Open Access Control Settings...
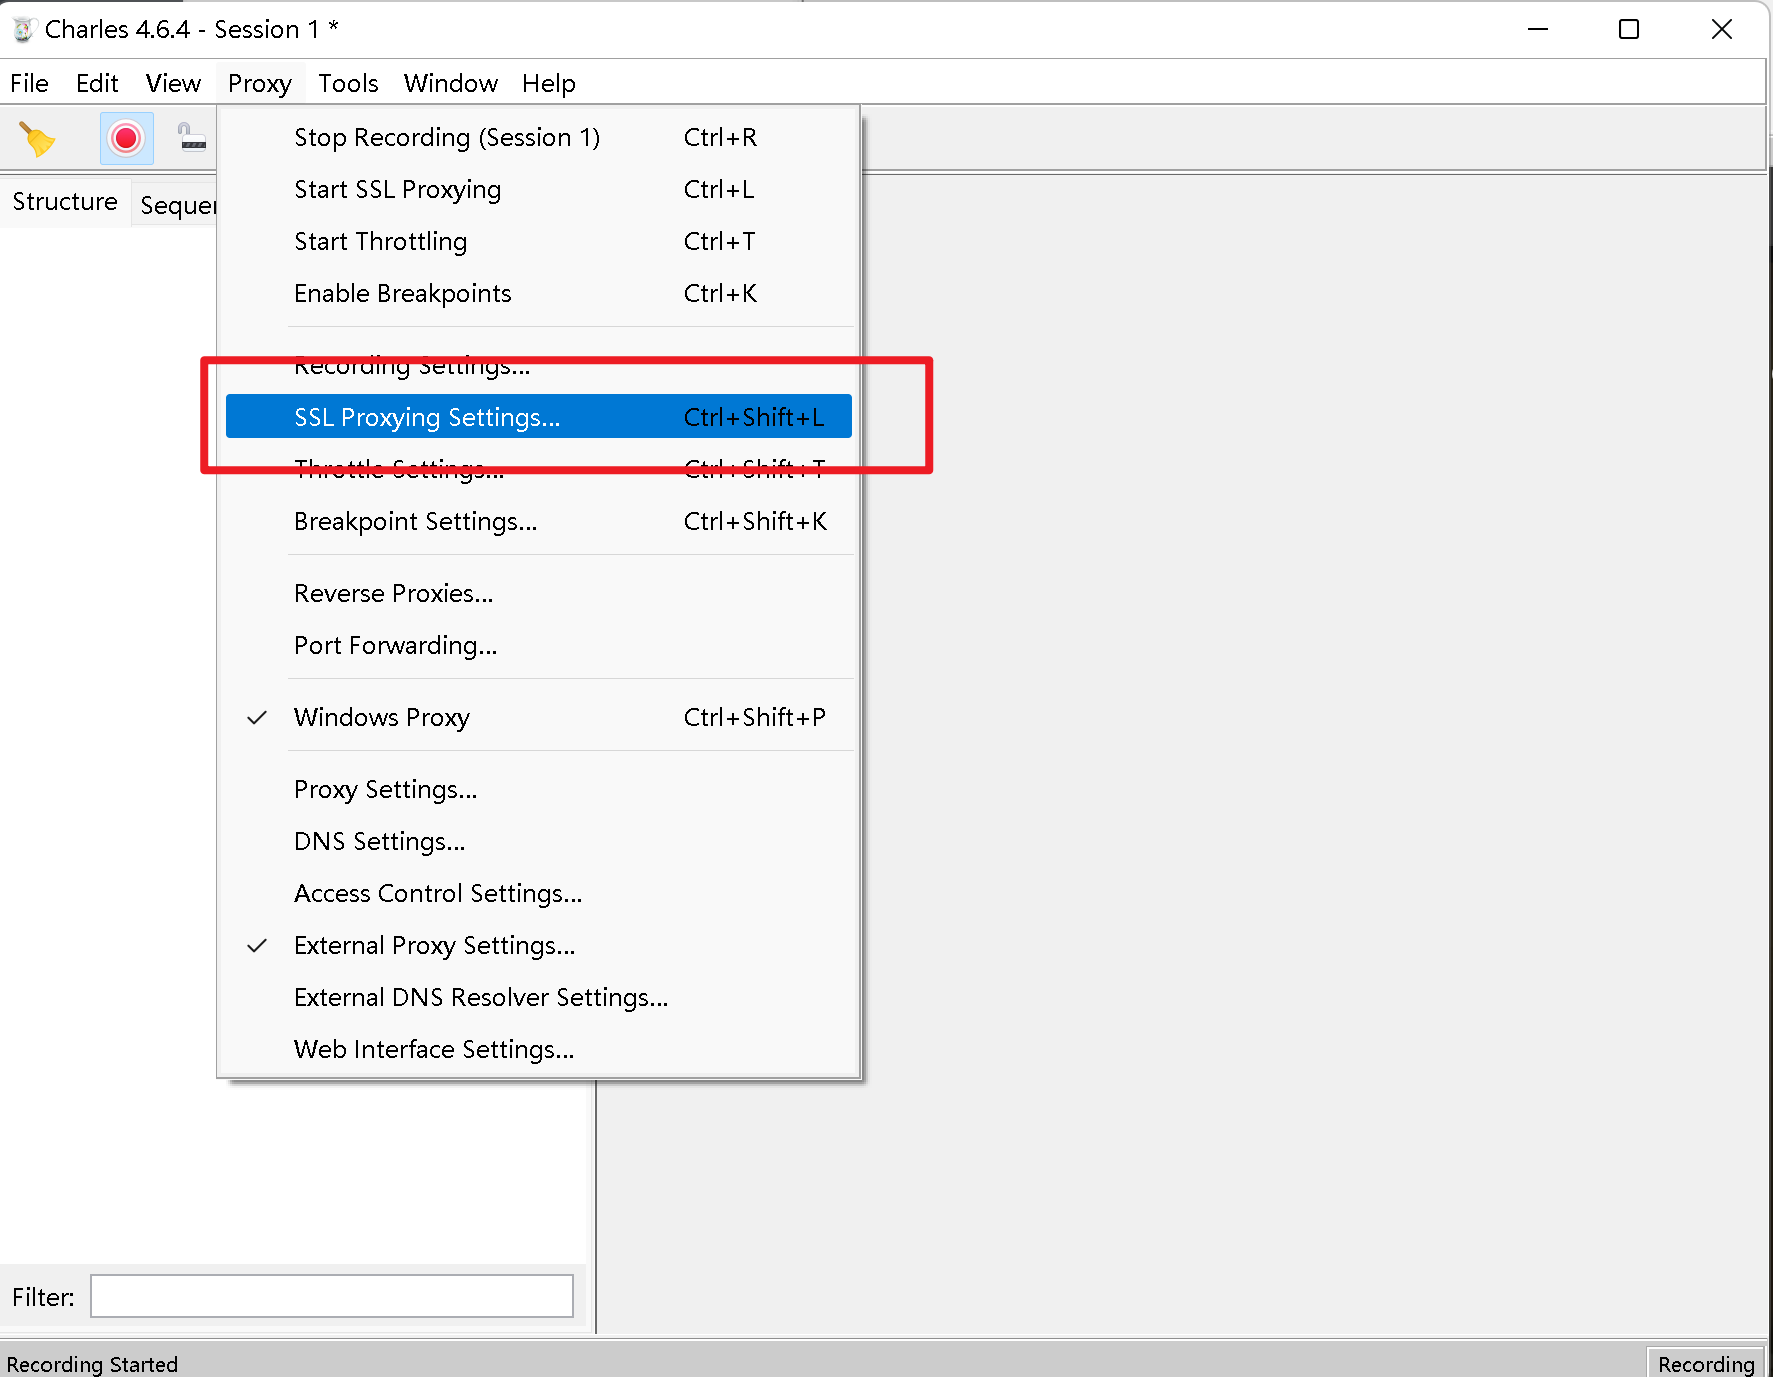 (x=539, y=893)
